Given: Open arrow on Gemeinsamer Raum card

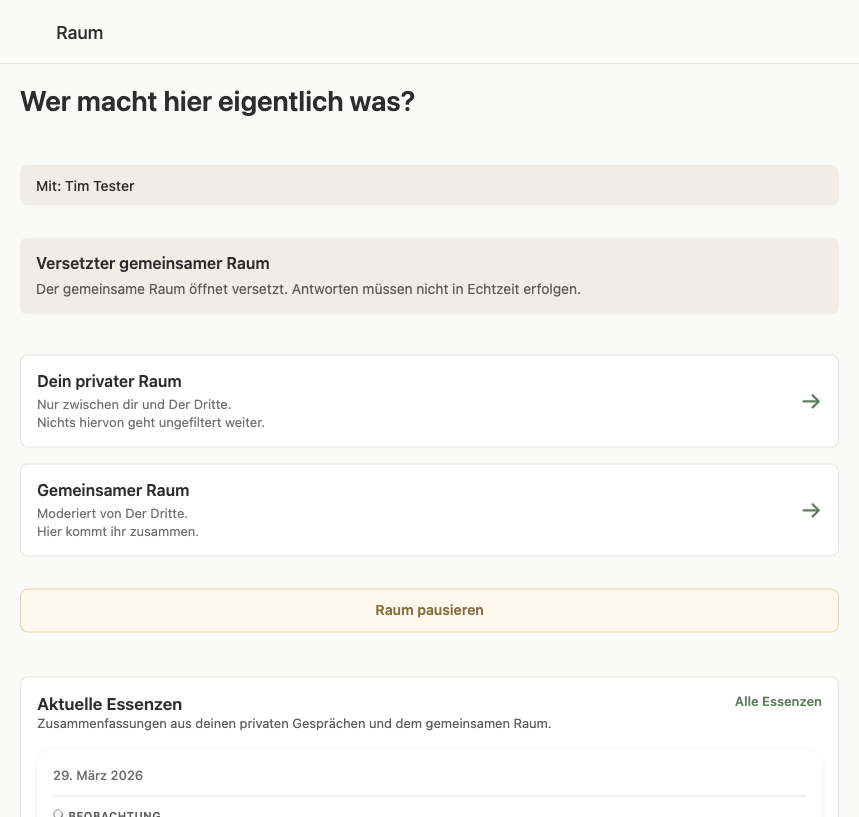Looking at the screenshot, I should [x=811, y=510].
